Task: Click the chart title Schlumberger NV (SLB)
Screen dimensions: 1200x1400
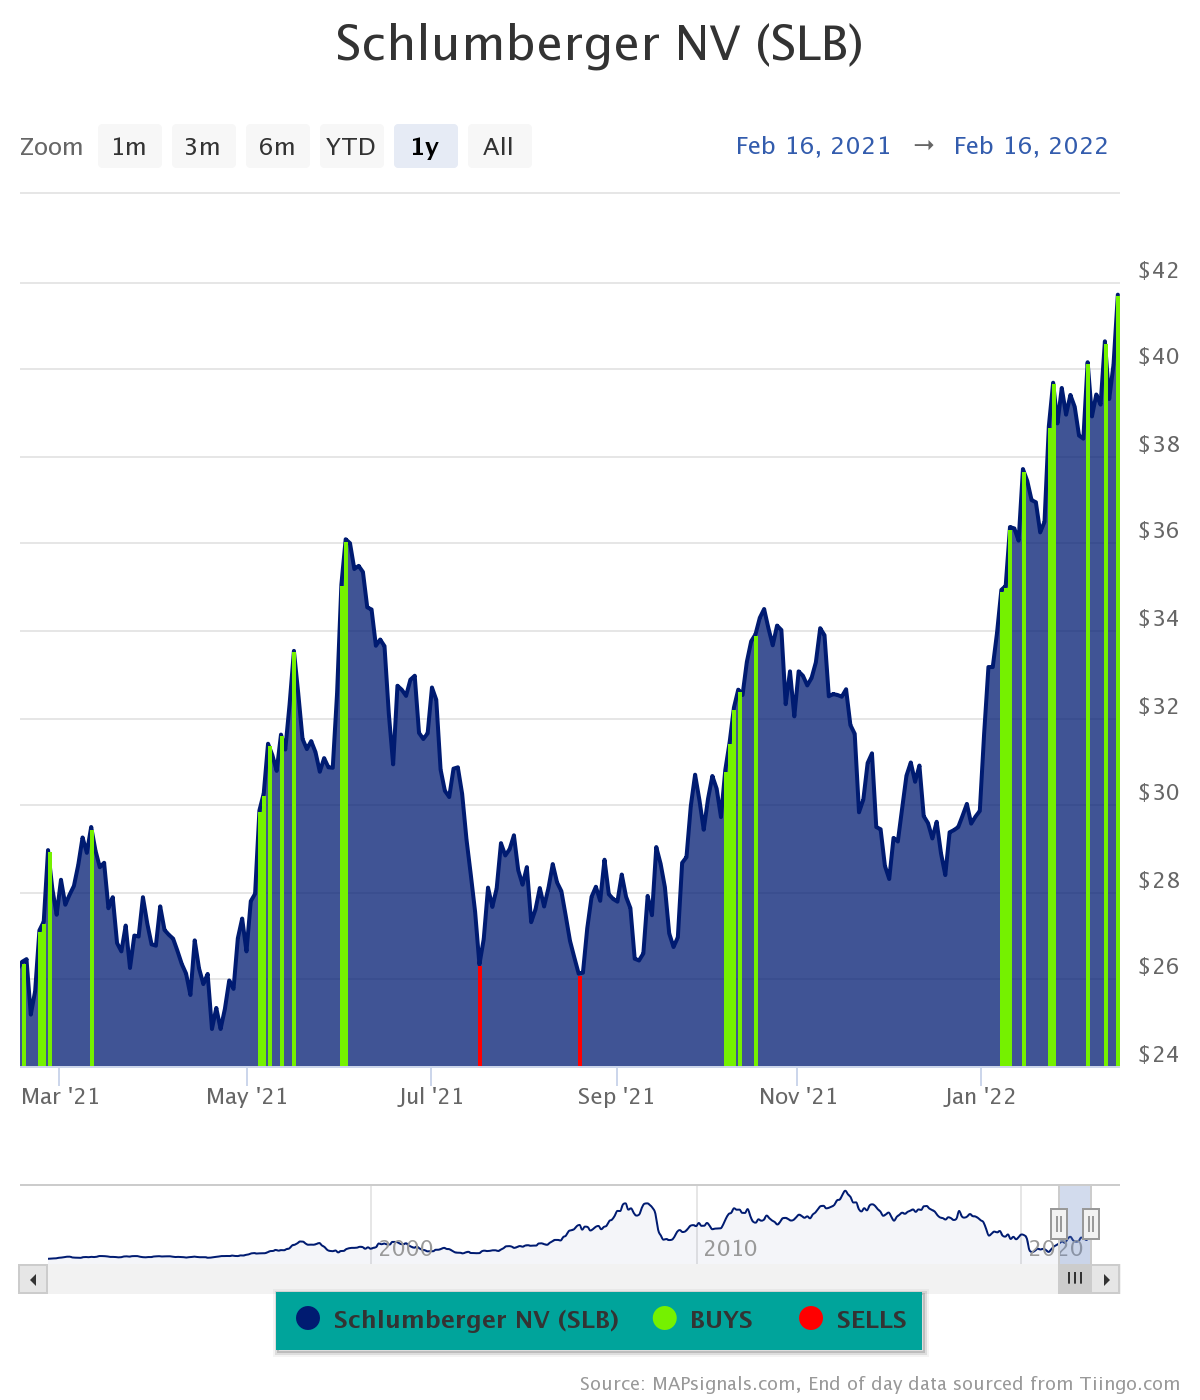Action: tap(599, 44)
